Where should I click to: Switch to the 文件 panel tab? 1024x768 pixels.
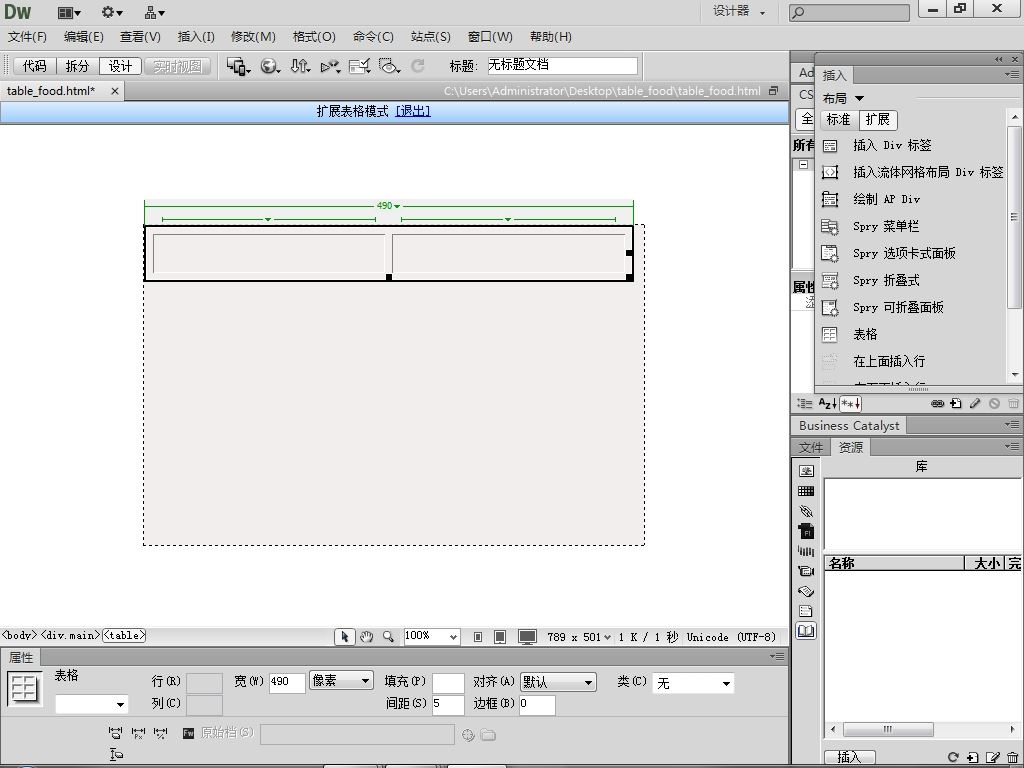pyautogui.click(x=811, y=447)
